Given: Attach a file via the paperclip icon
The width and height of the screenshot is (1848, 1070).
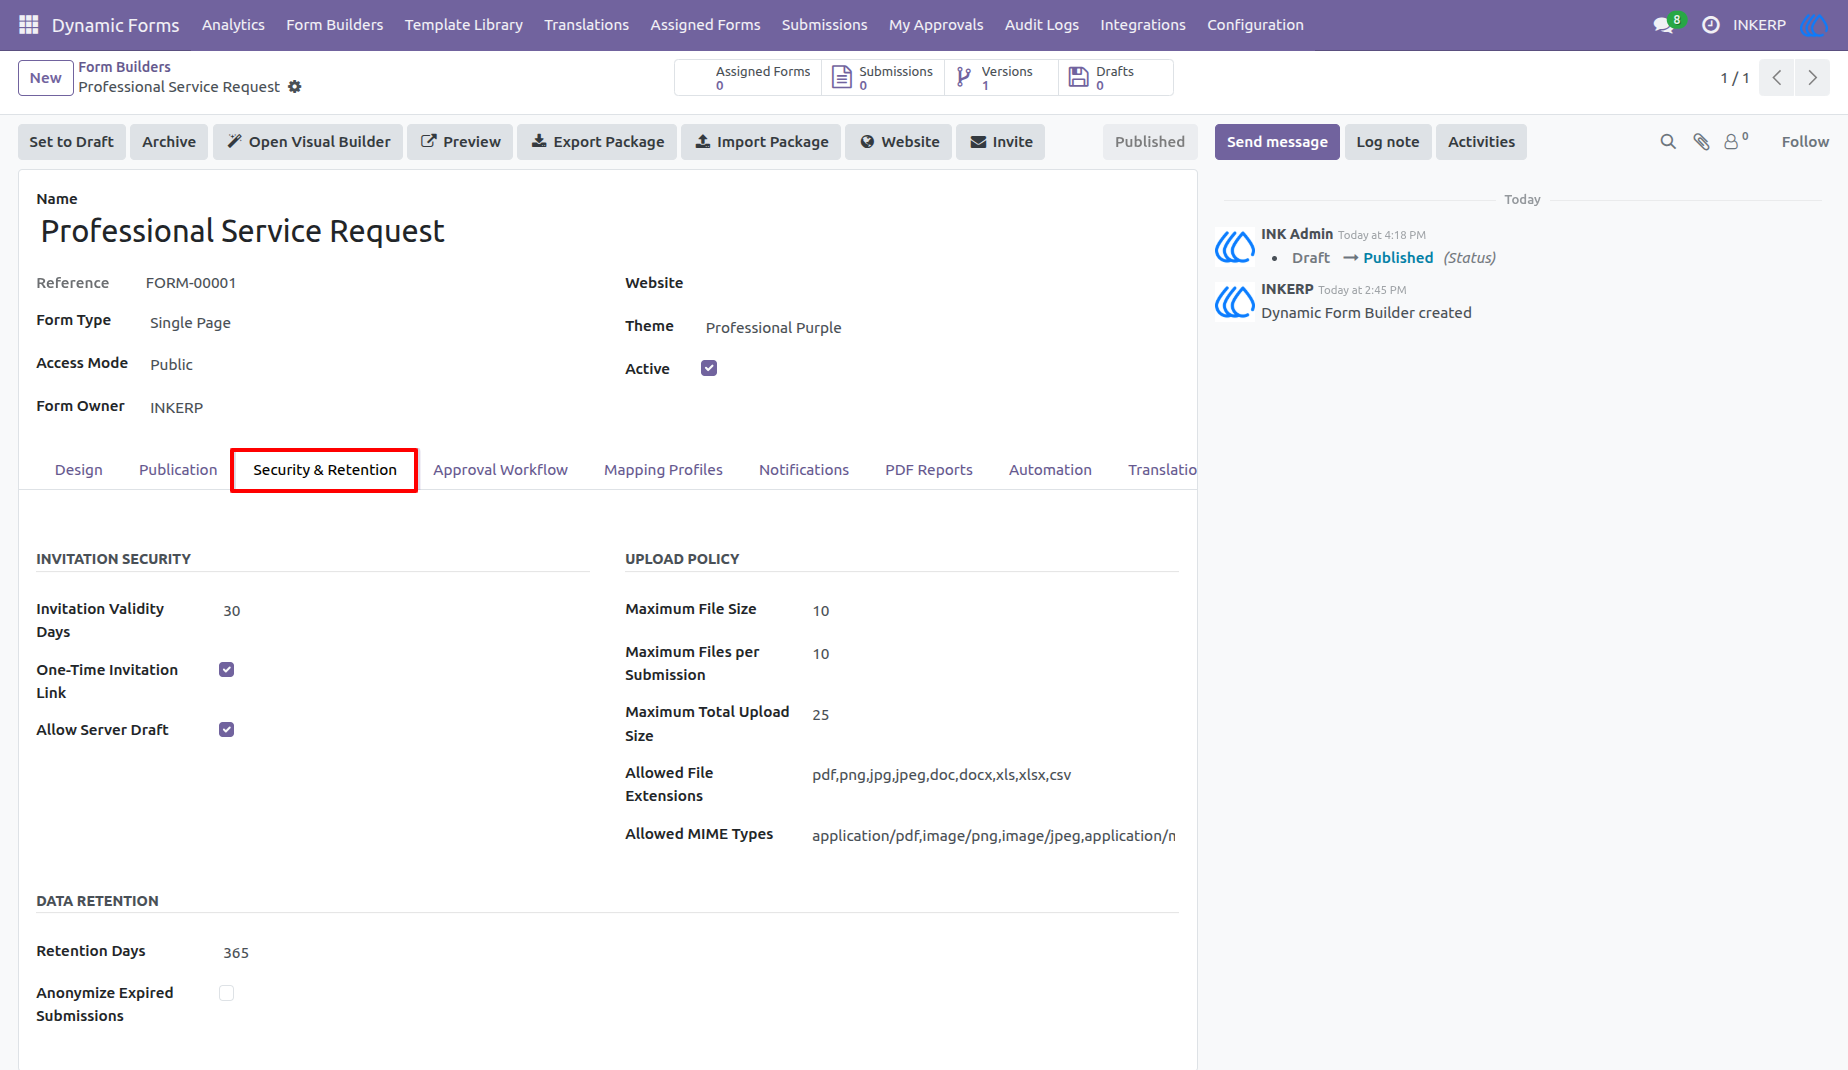Looking at the screenshot, I should point(1701,142).
